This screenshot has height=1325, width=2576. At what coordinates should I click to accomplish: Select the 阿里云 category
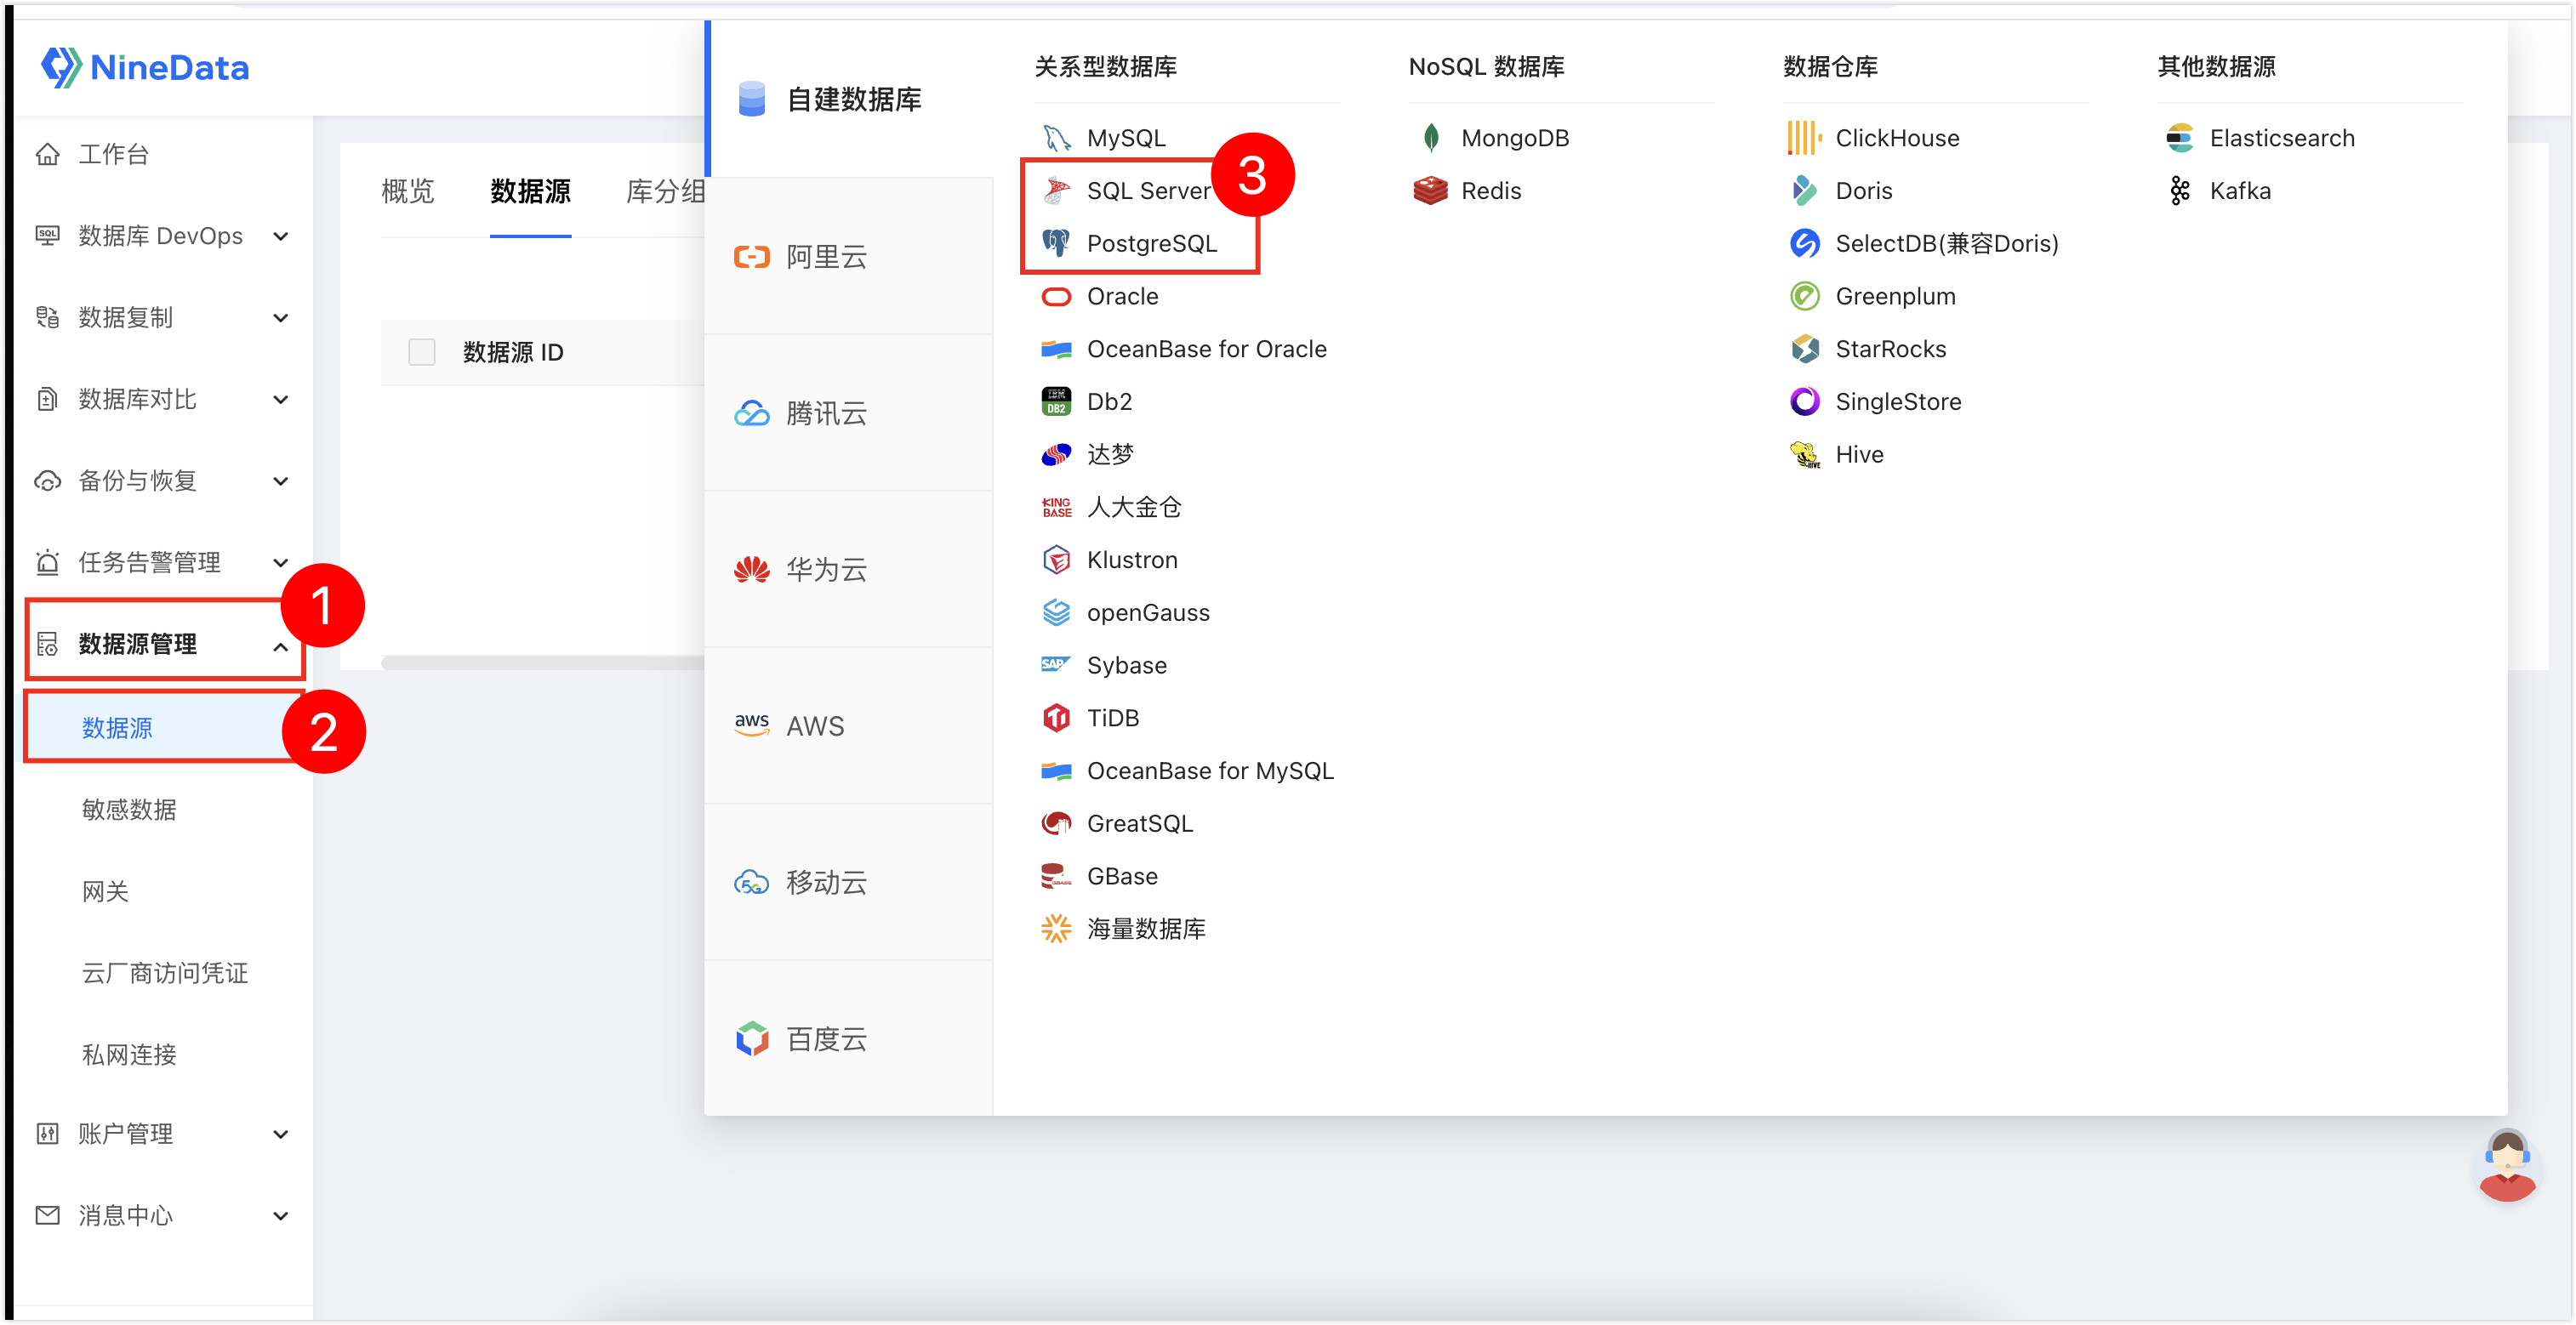click(849, 257)
